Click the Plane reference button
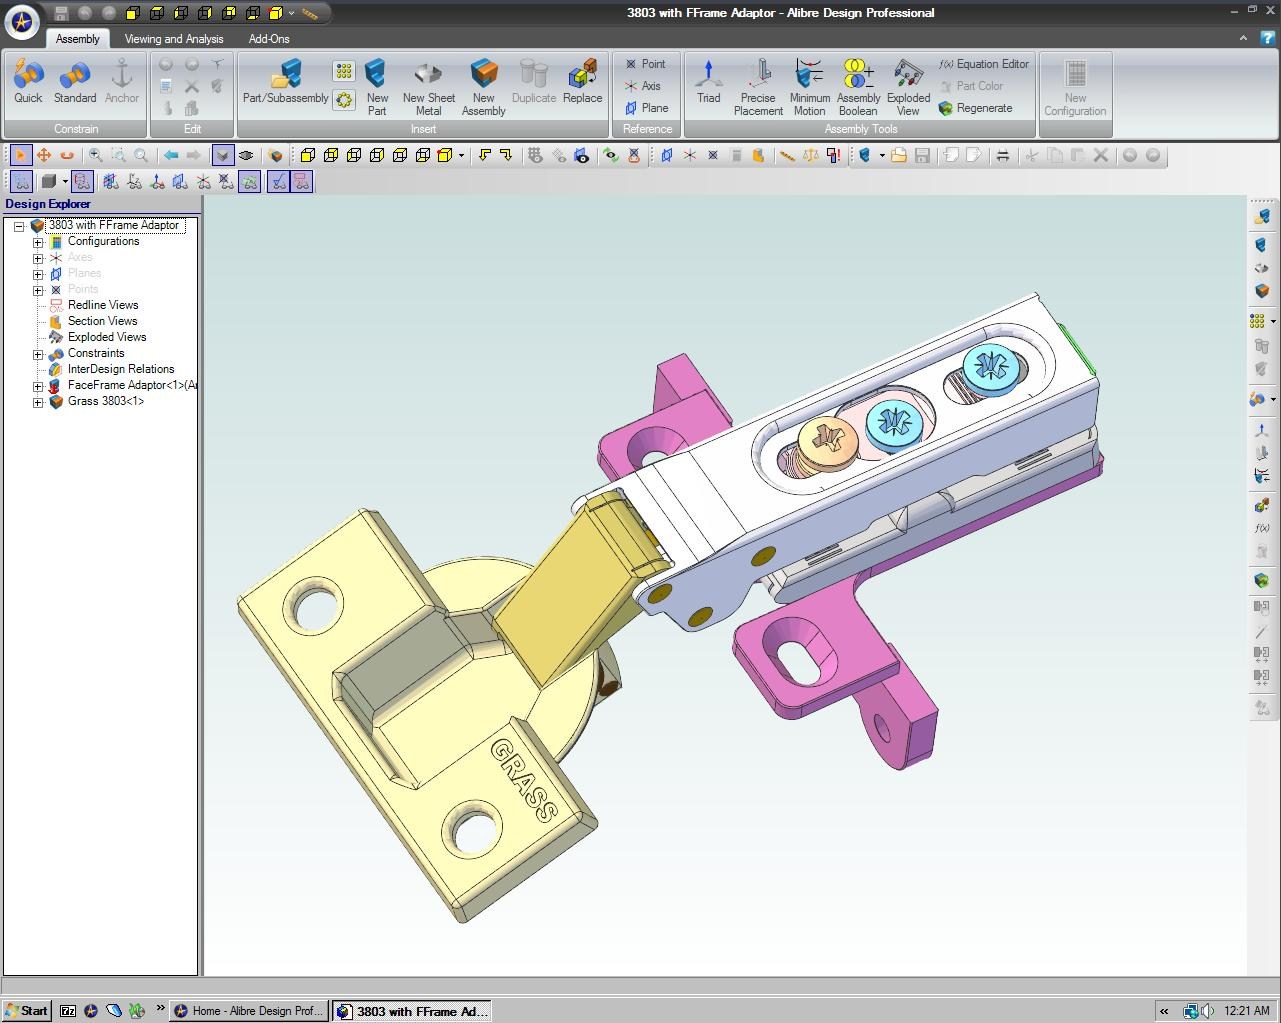The width and height of the screenshot is (1281, 1023). (647, 108)
